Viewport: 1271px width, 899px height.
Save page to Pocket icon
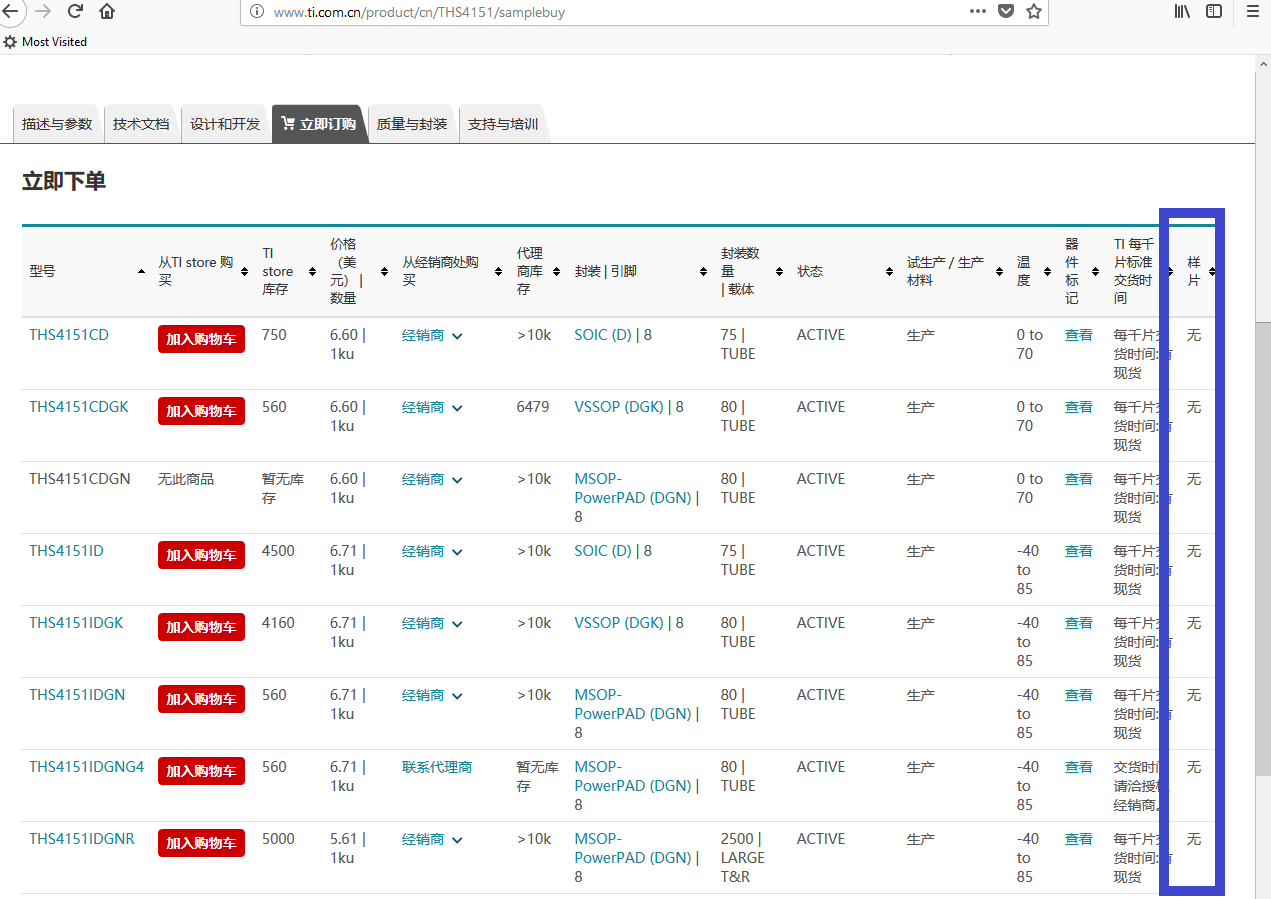1006,11
